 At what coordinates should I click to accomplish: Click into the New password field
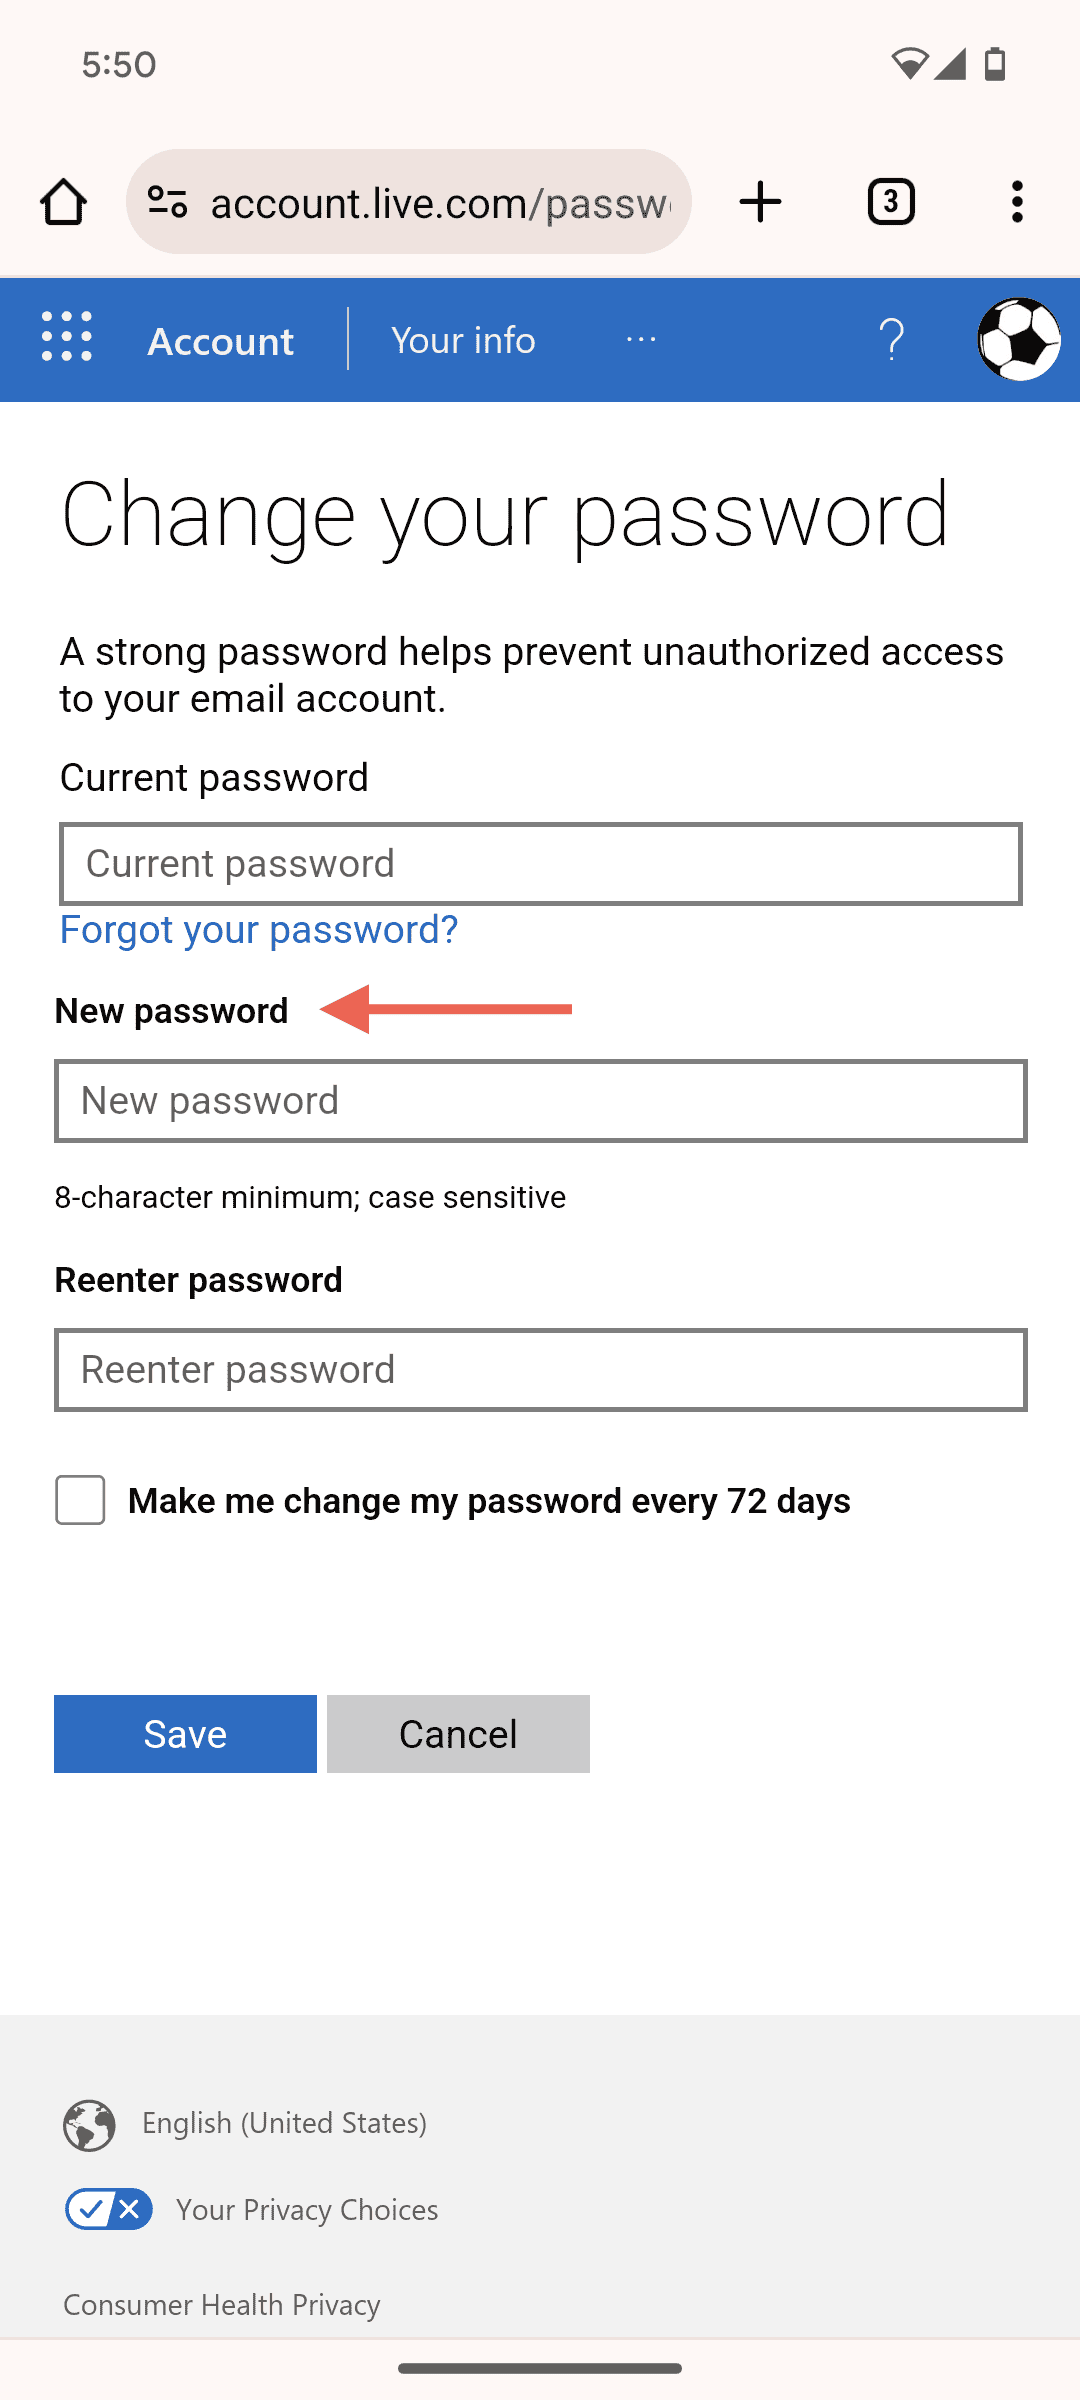pyautogui.click(x=540, y=1101)
